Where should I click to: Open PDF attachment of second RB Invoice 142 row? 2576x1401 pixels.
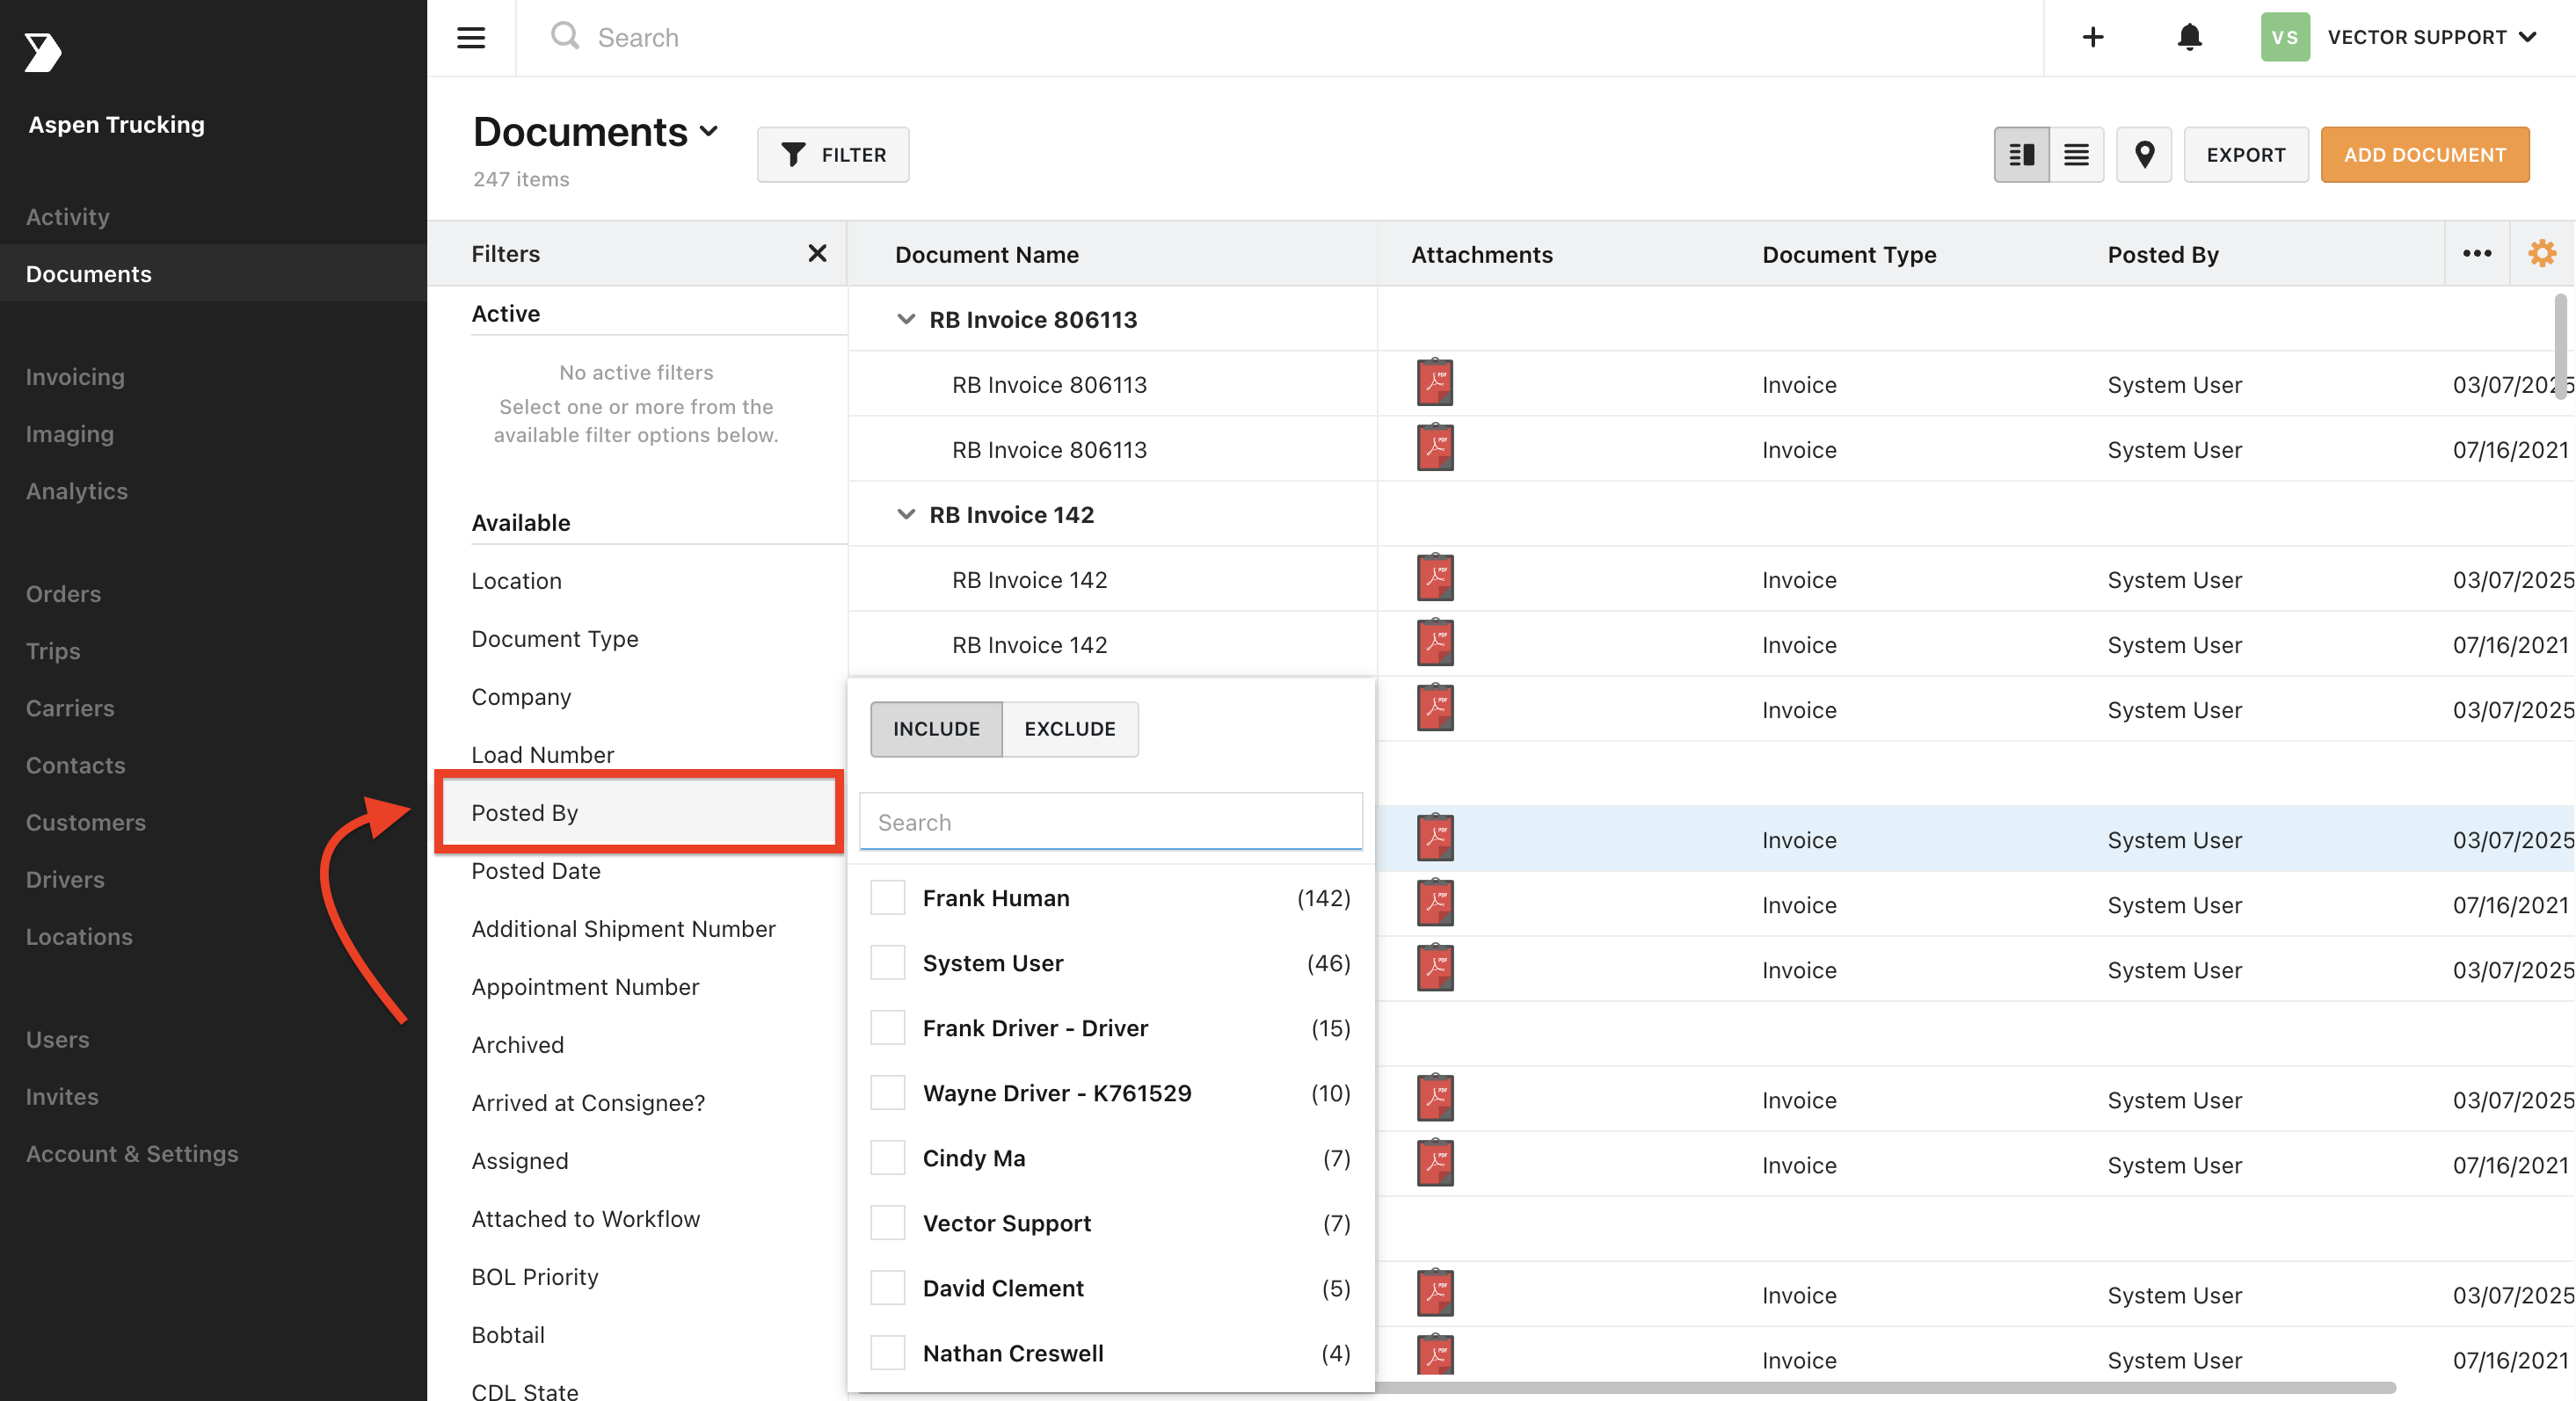pyautogui.click(x=1434, y=643)
